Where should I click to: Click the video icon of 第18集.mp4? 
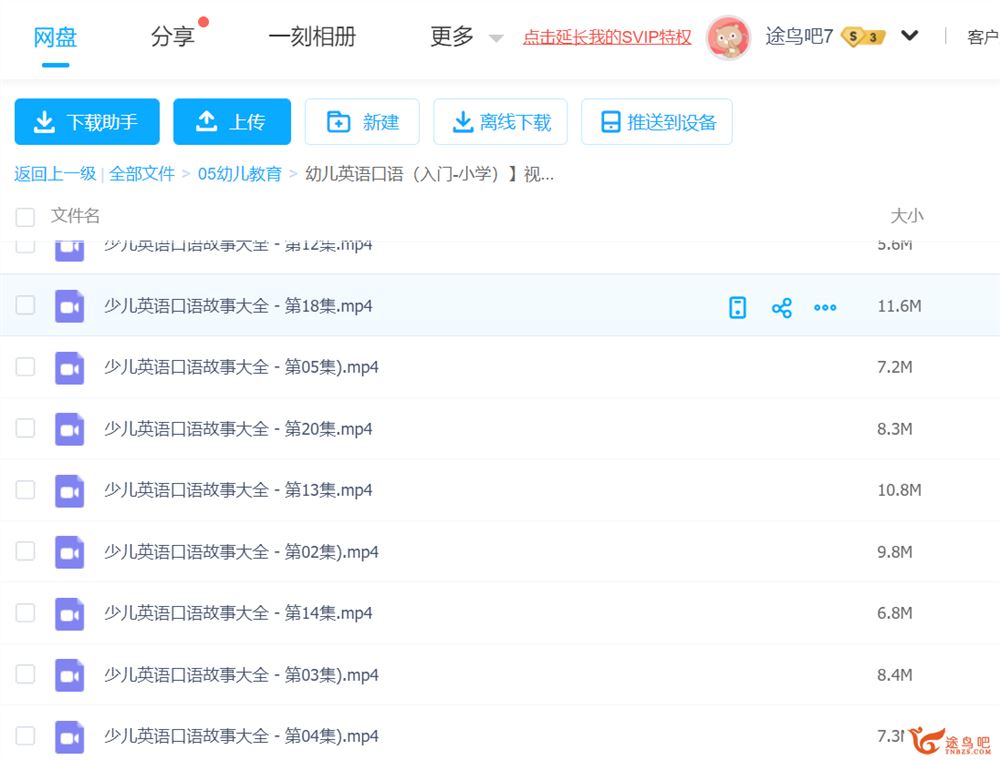pyautogui.click(x=70, y=306)
